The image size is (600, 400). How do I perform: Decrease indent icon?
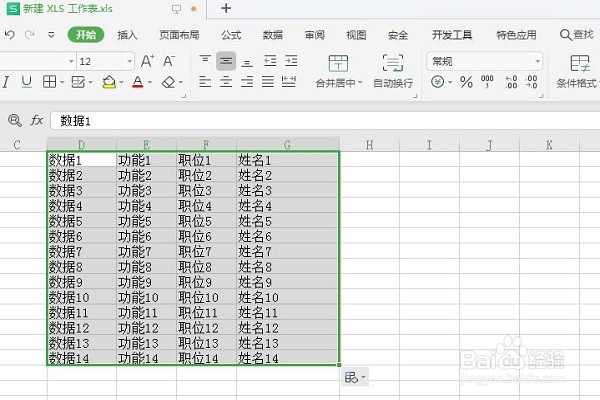[270, 61]
